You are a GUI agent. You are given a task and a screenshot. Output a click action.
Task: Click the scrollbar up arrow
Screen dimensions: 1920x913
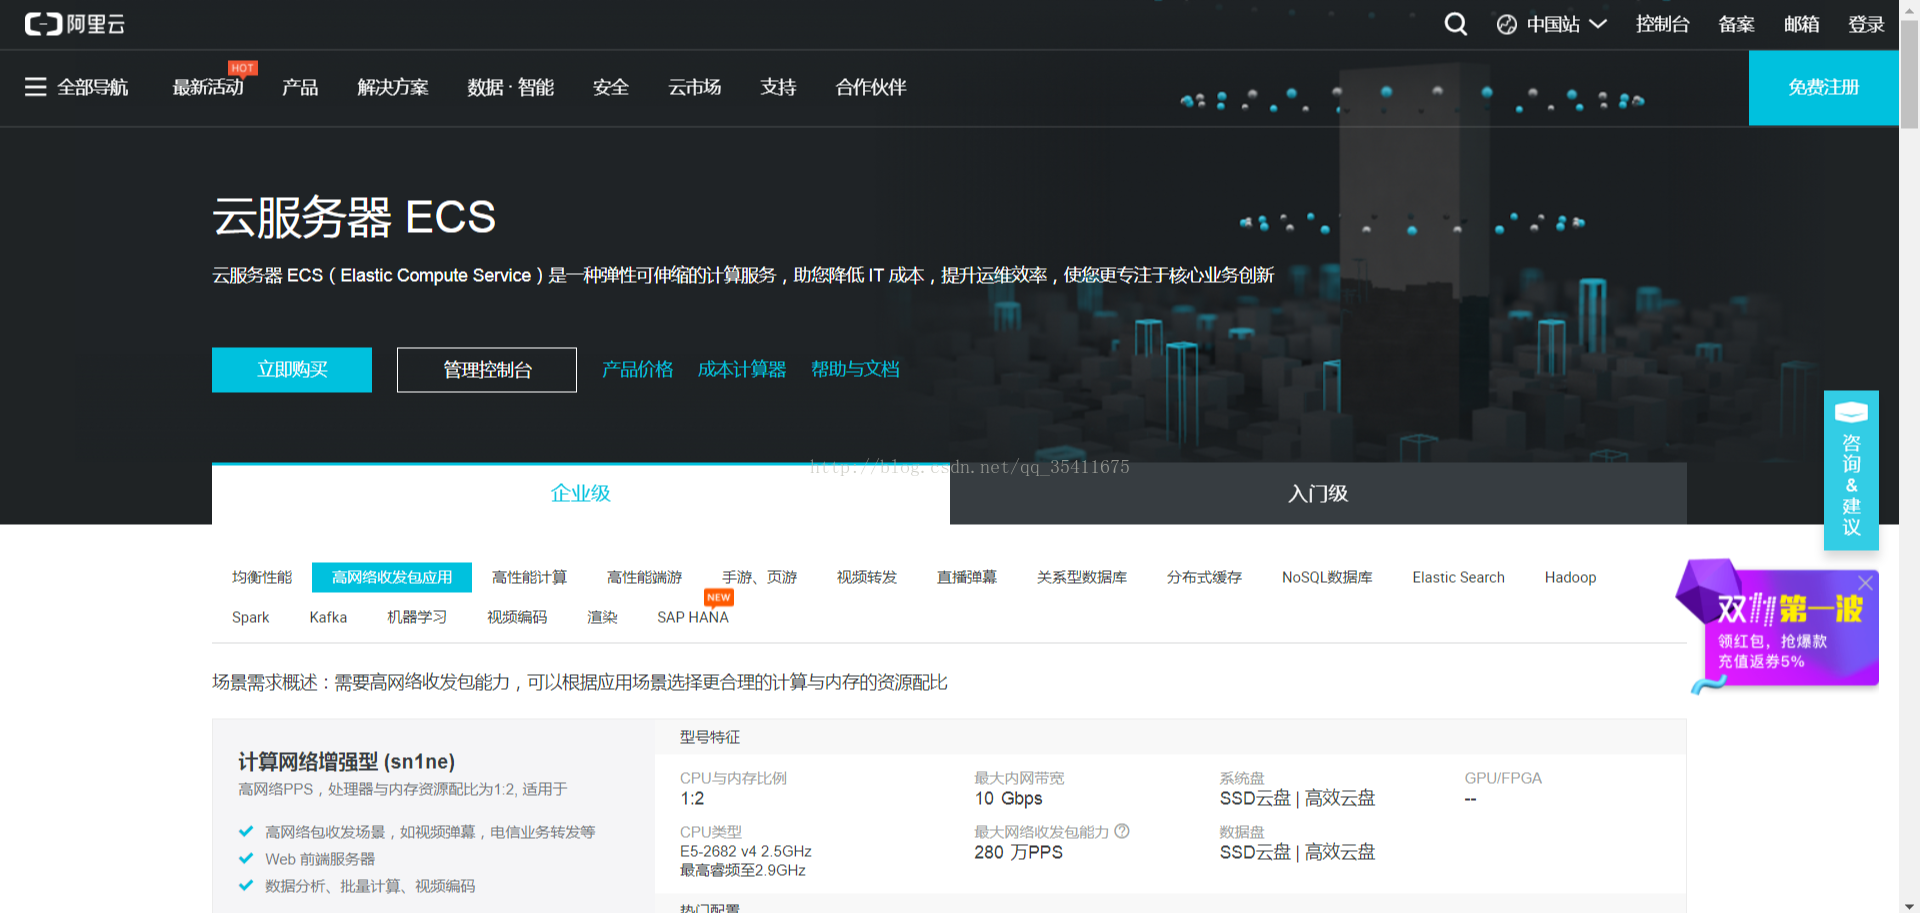[1909, 7]
